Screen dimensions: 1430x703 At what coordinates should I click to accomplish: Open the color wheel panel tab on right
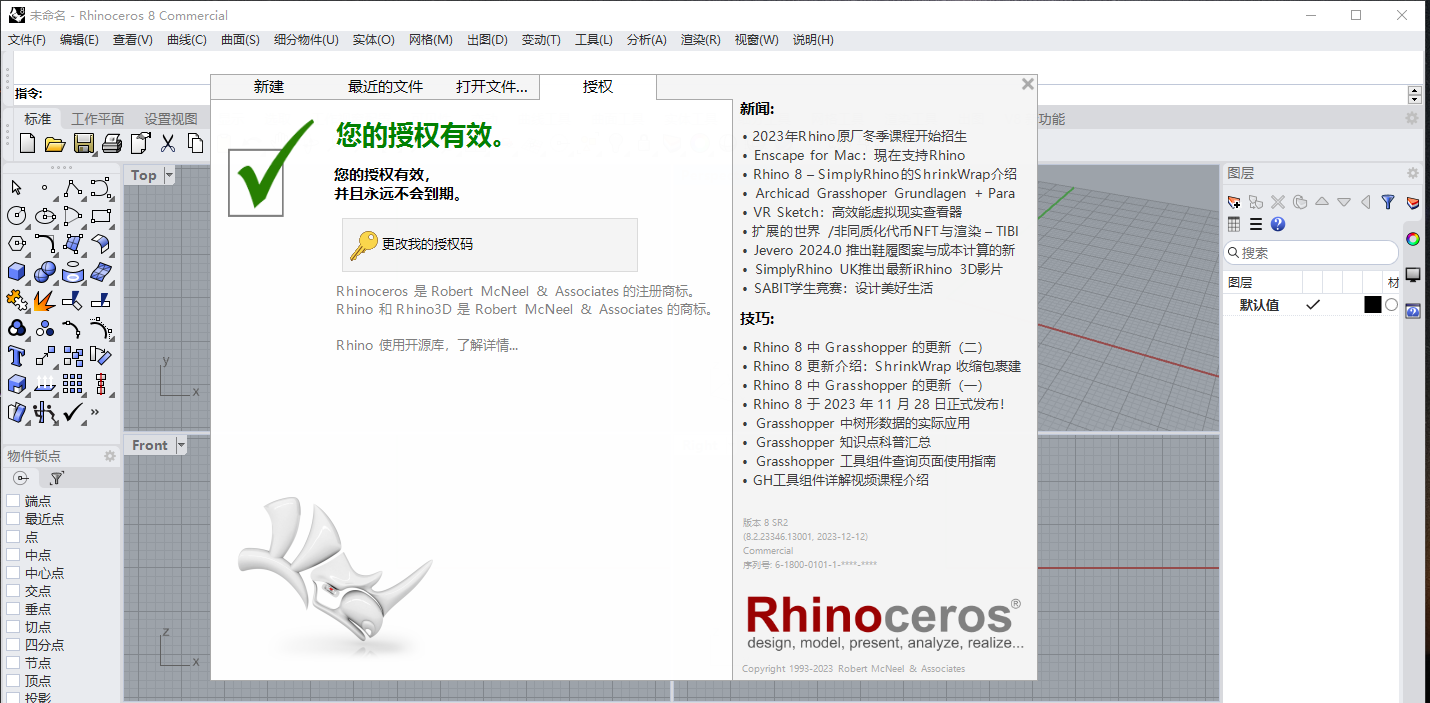coord(1413,238)
